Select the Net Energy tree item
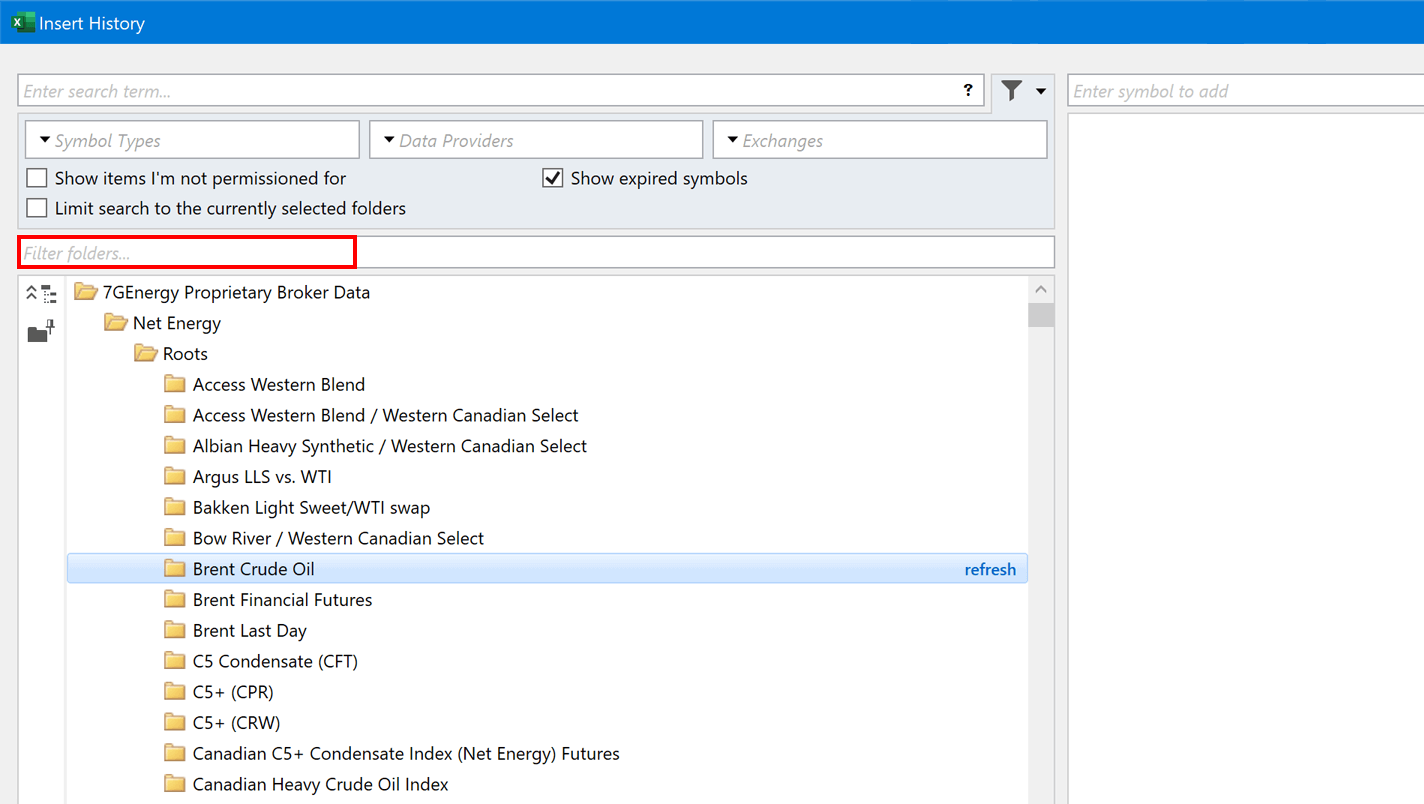Viewport: 1424px width, 804px height. point(177,323)
